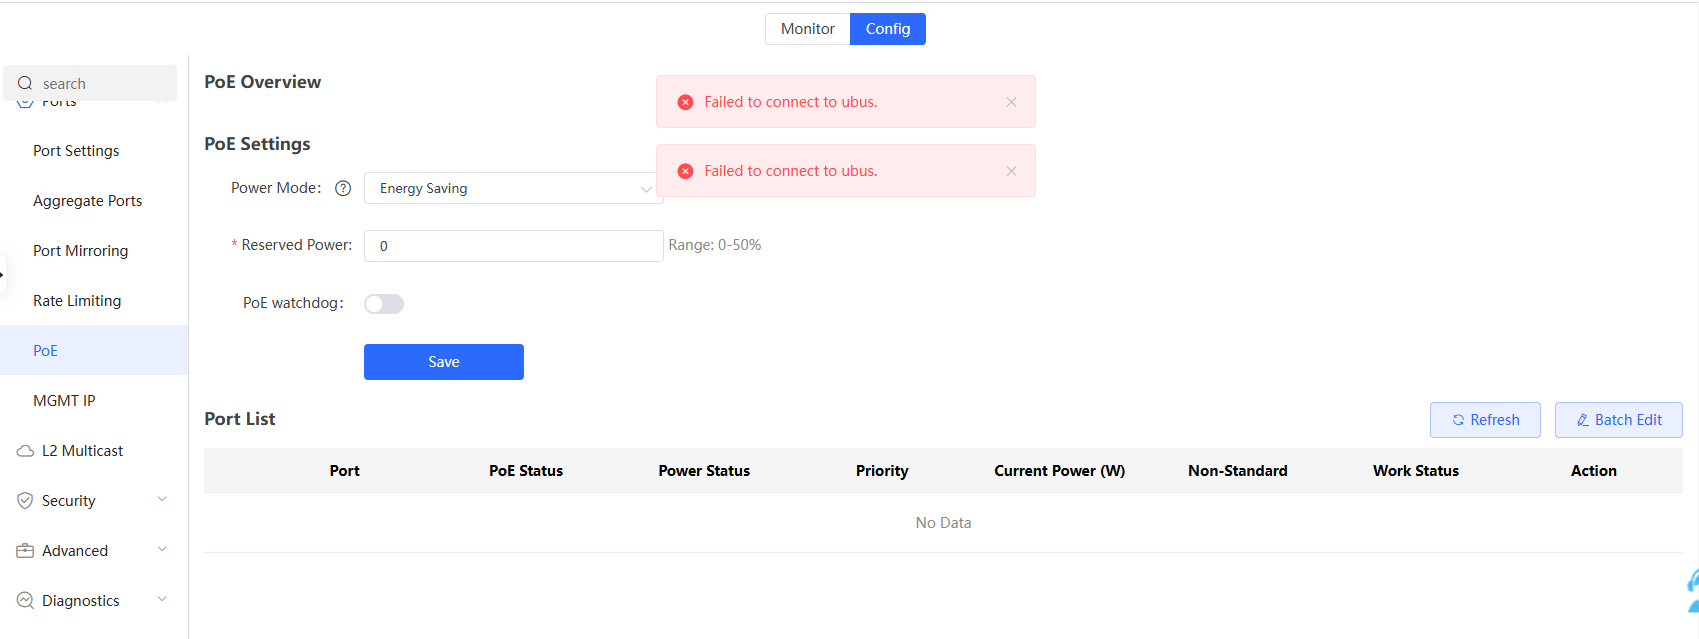Expand the Diagnostics menu chevron
Viewport: 1699px width, 639px height.
coord(162,600)
